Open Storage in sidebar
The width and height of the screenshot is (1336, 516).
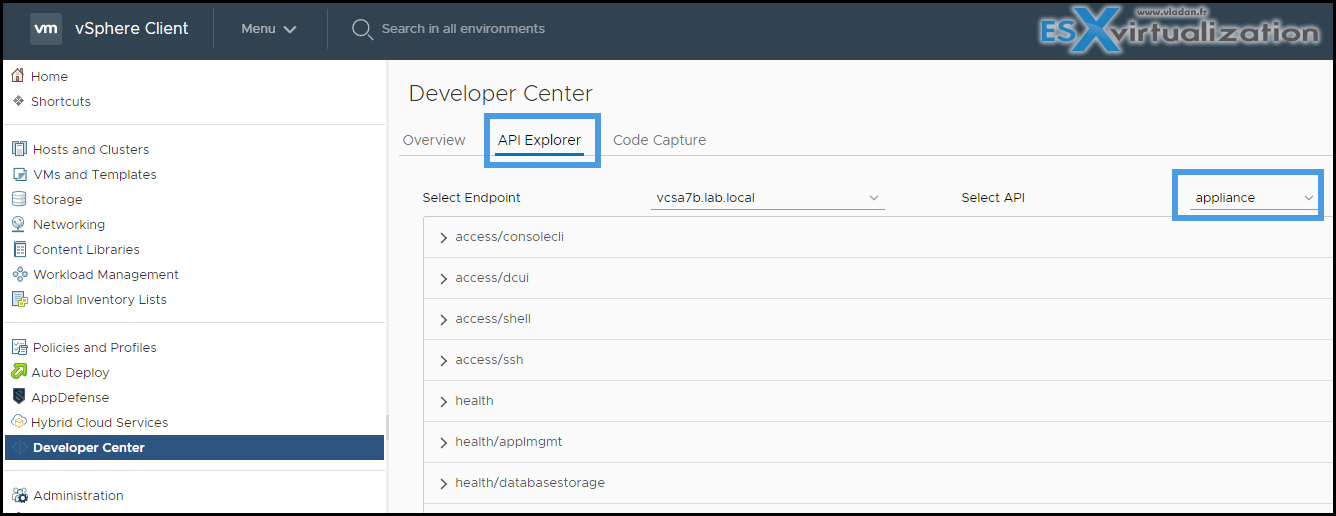coord(58,199)
